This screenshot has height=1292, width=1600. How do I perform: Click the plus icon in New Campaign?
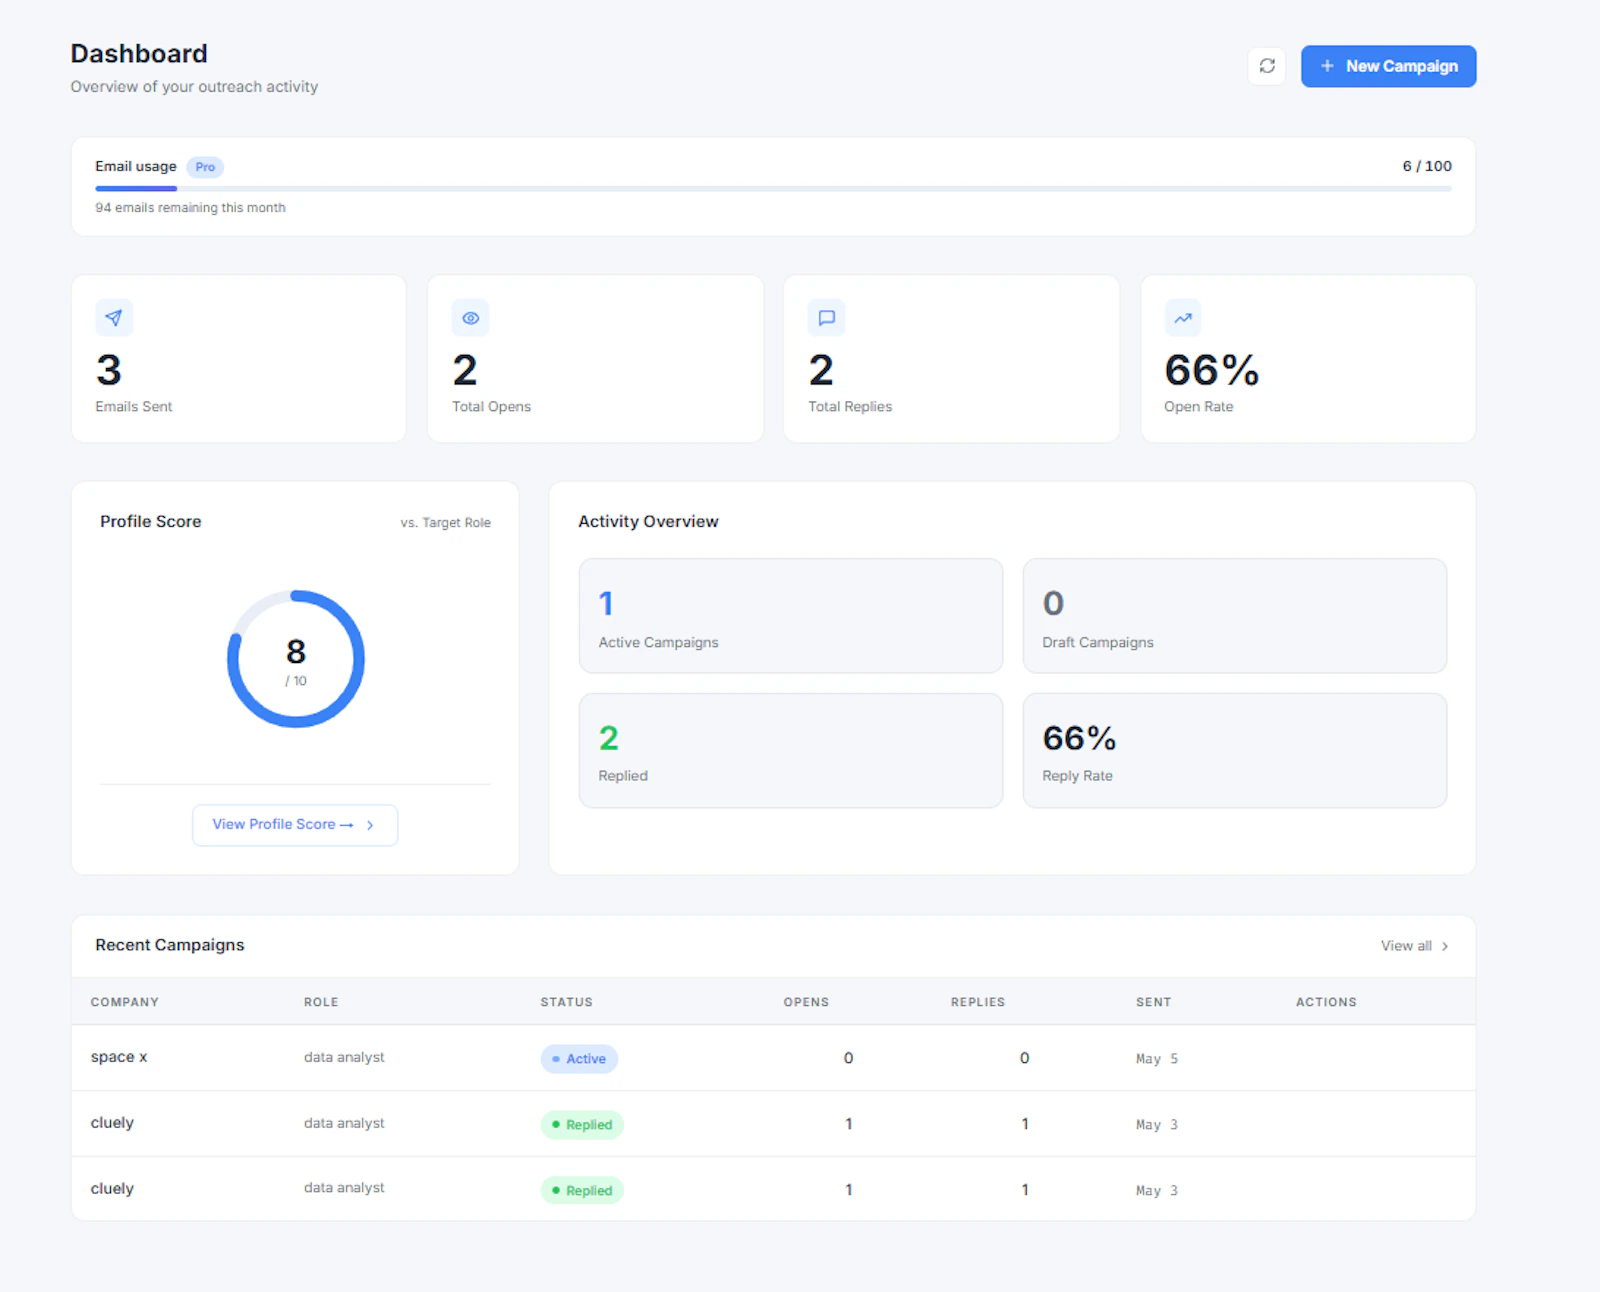(1327, 66)
